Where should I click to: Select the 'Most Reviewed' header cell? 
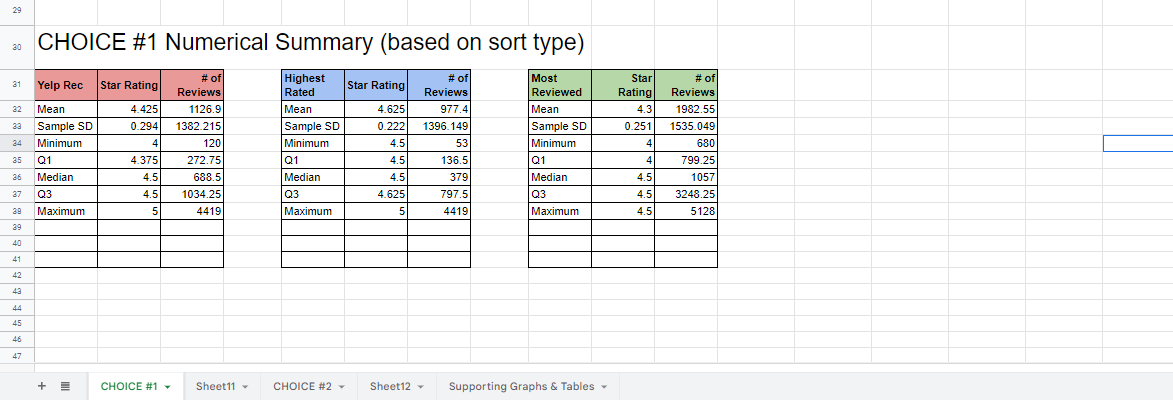click(560, 85)
